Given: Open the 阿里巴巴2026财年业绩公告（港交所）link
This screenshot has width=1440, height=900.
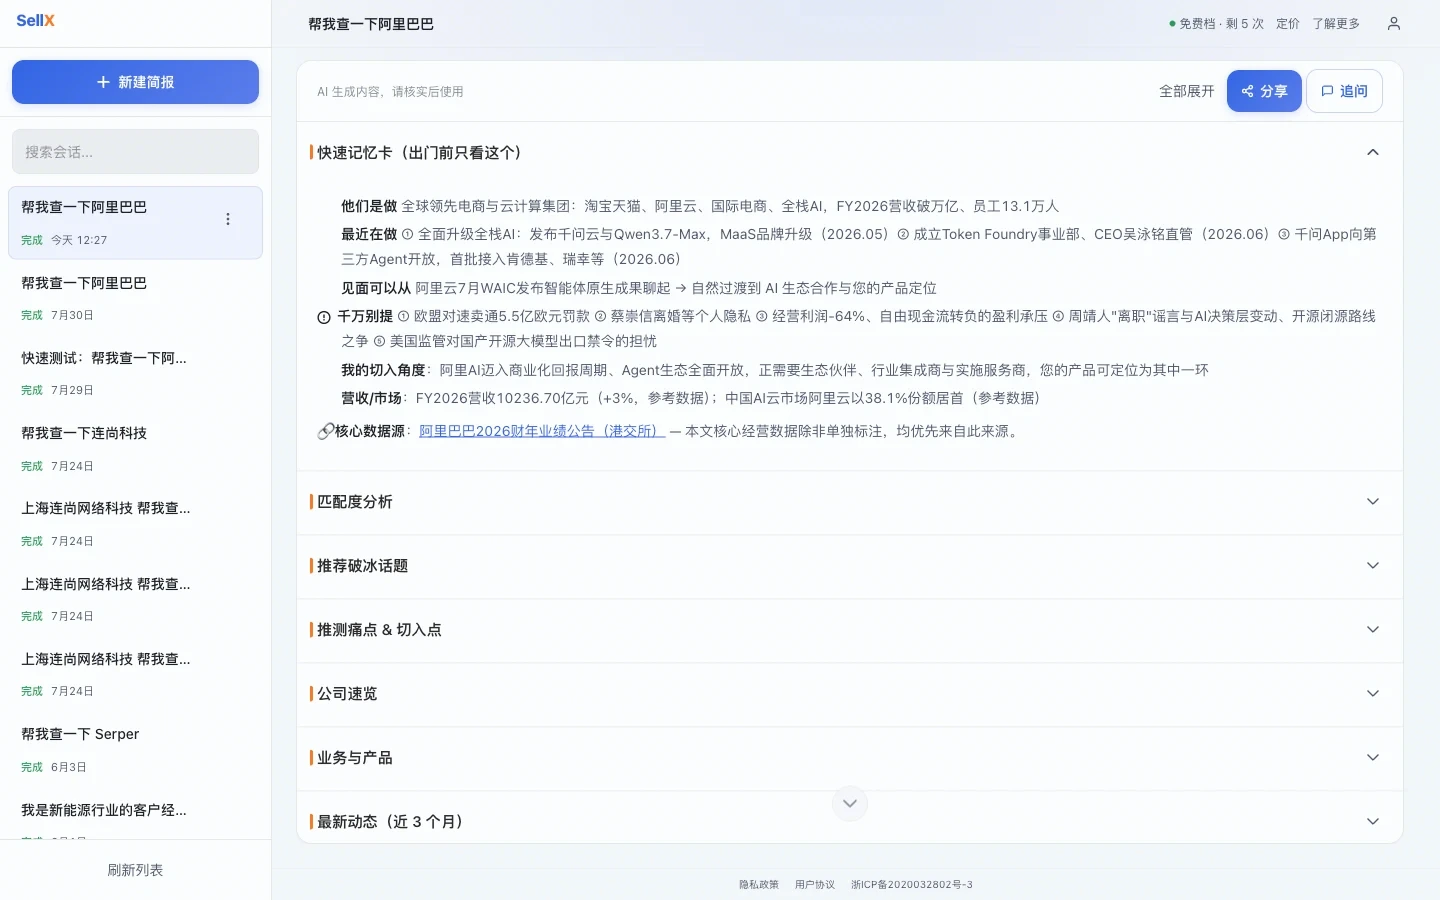Looking at the screenshot, I should (x=542, y=431).
